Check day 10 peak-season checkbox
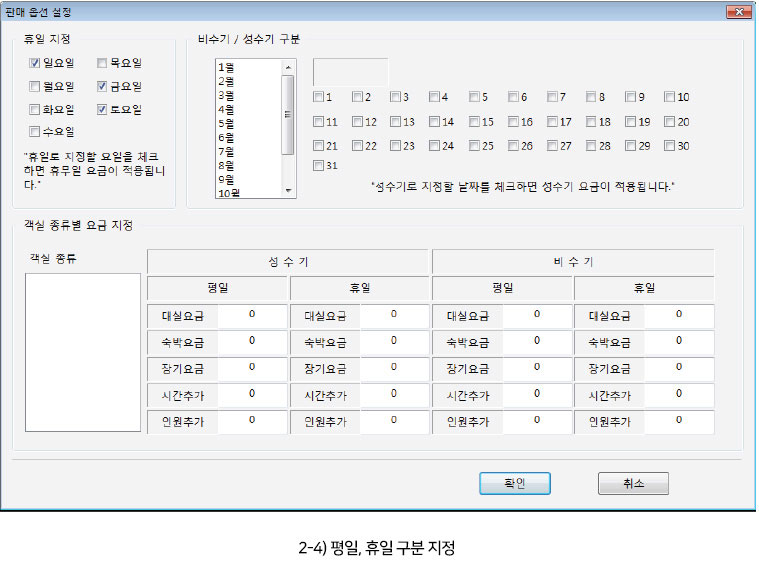The height and width of the screenshot is (570, 759). pyautogui.click(x=669, y=97)
